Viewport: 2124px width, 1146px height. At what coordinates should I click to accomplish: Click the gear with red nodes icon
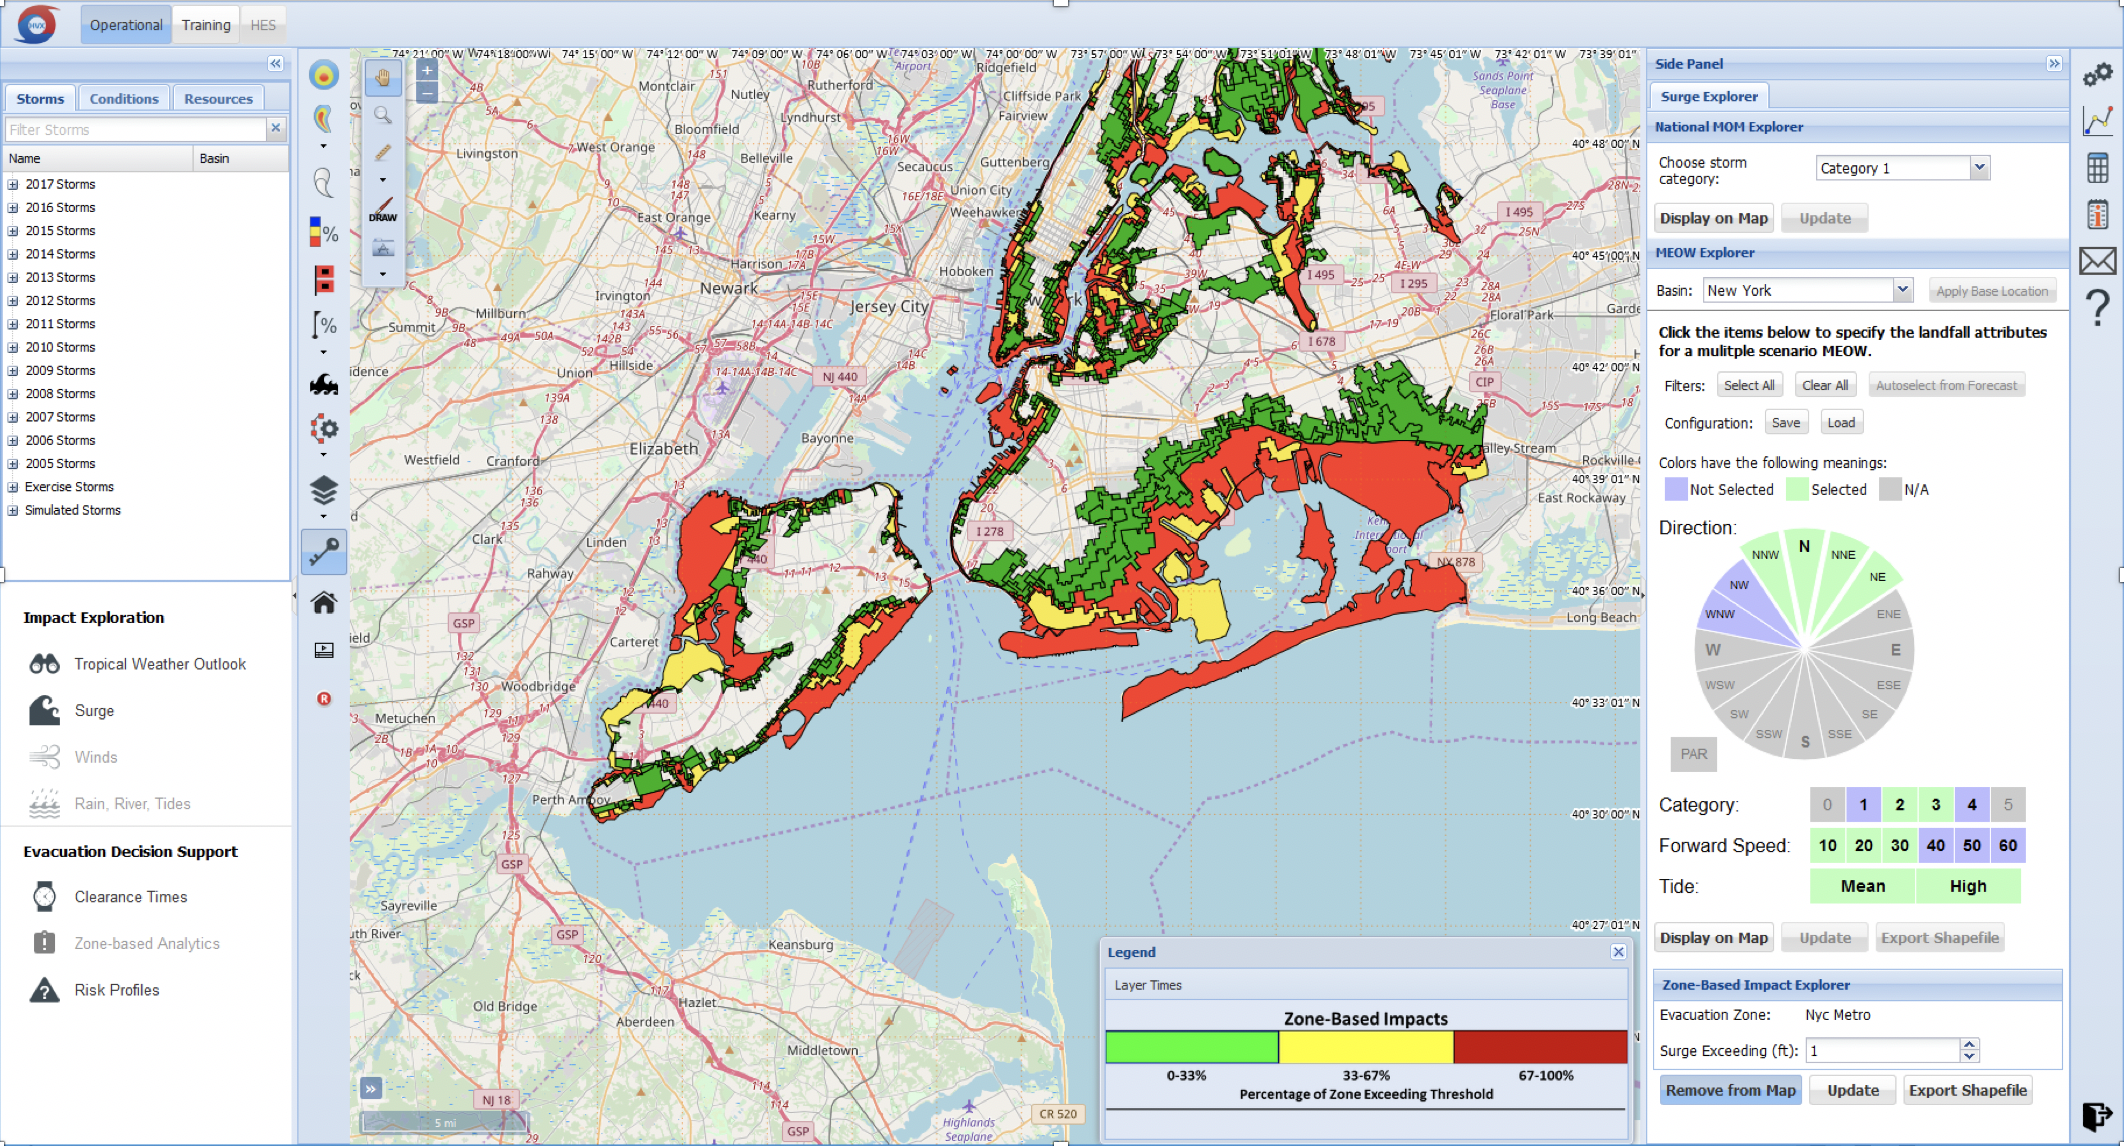click(x=324, y=429)
